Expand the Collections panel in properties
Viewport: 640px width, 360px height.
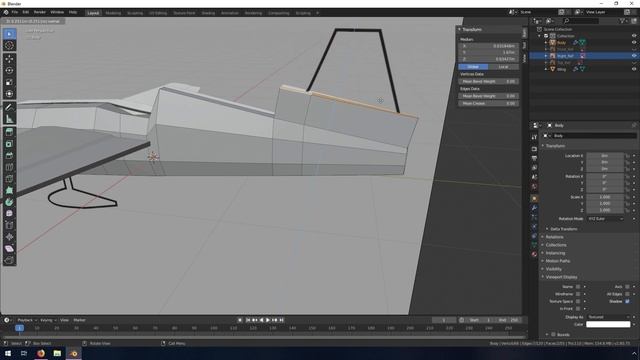[555, 245]
